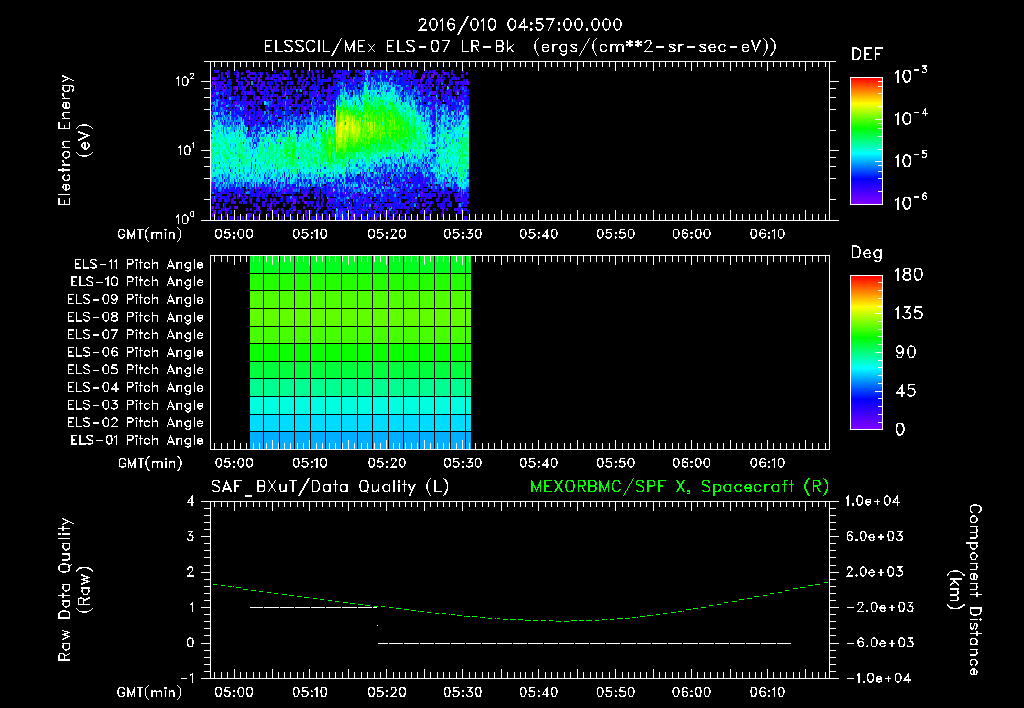
Task: Select 1.0e+04 on Component Distance axis
Action: click(x=872, y=501)
